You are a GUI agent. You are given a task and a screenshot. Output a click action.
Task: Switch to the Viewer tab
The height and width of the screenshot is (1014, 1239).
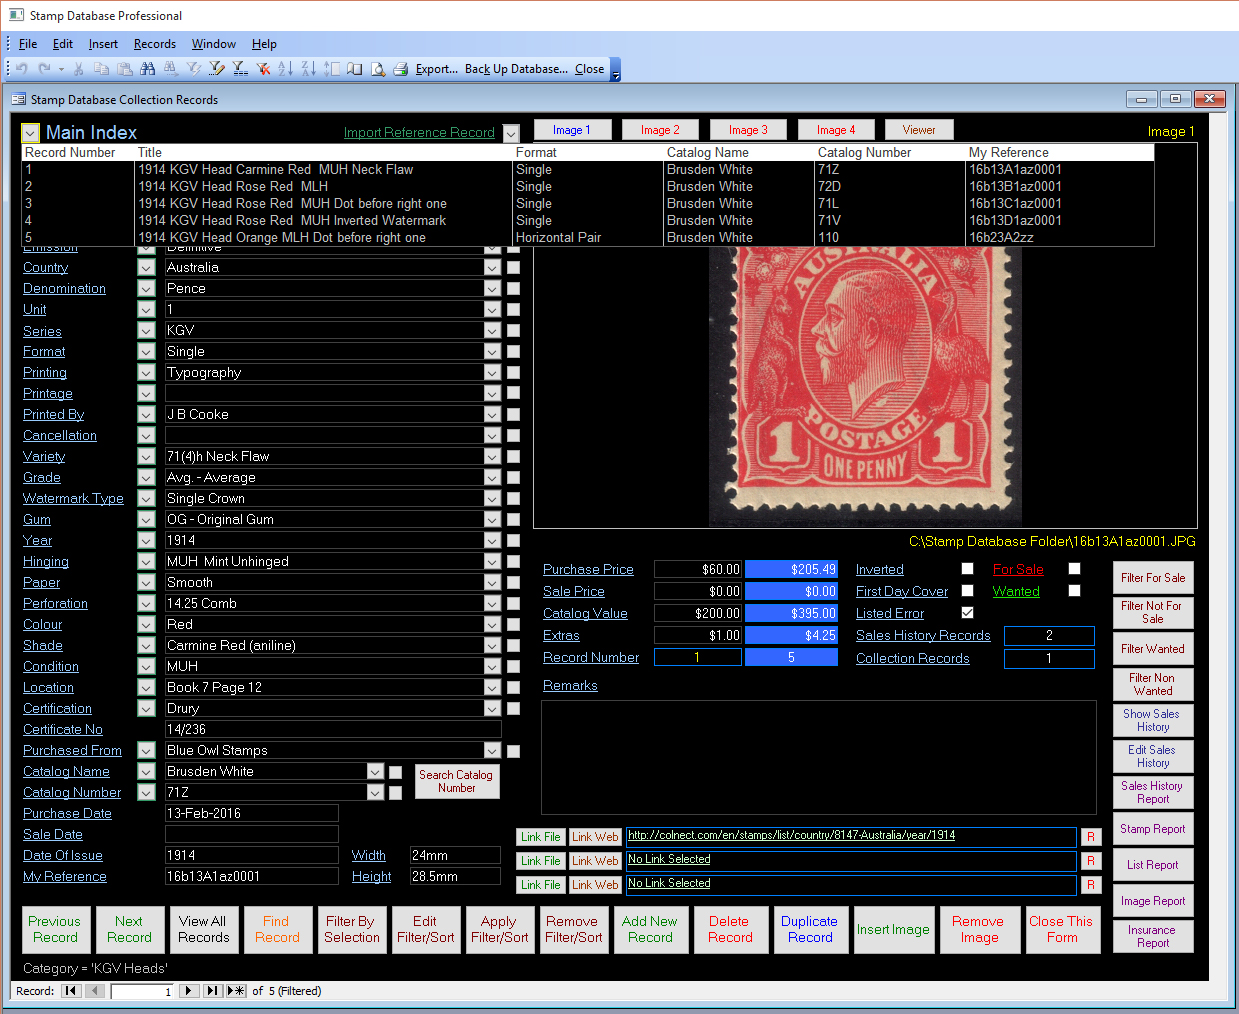coord(919,130)
